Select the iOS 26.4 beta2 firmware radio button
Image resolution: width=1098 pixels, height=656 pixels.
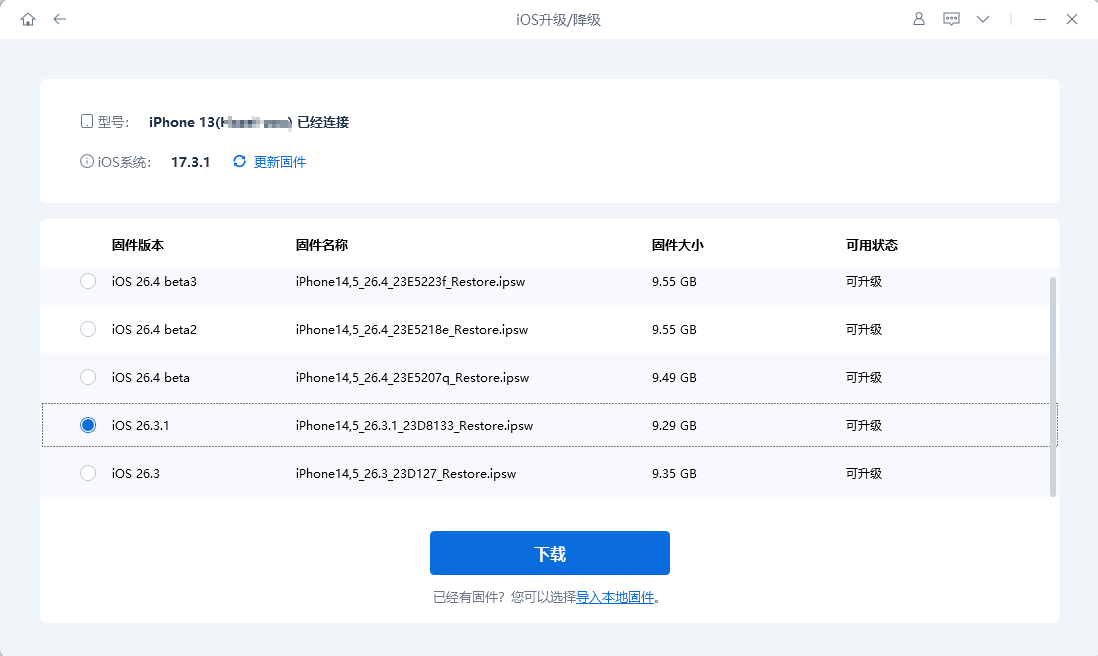point(87,329)
